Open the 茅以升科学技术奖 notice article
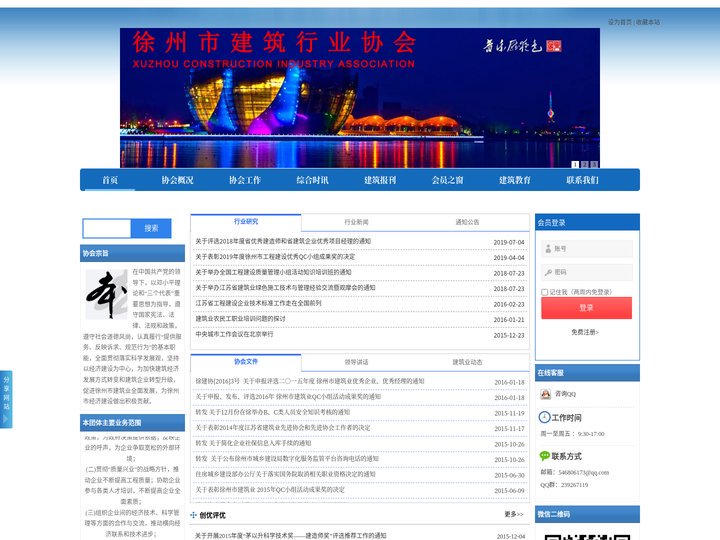 [291, 536]
